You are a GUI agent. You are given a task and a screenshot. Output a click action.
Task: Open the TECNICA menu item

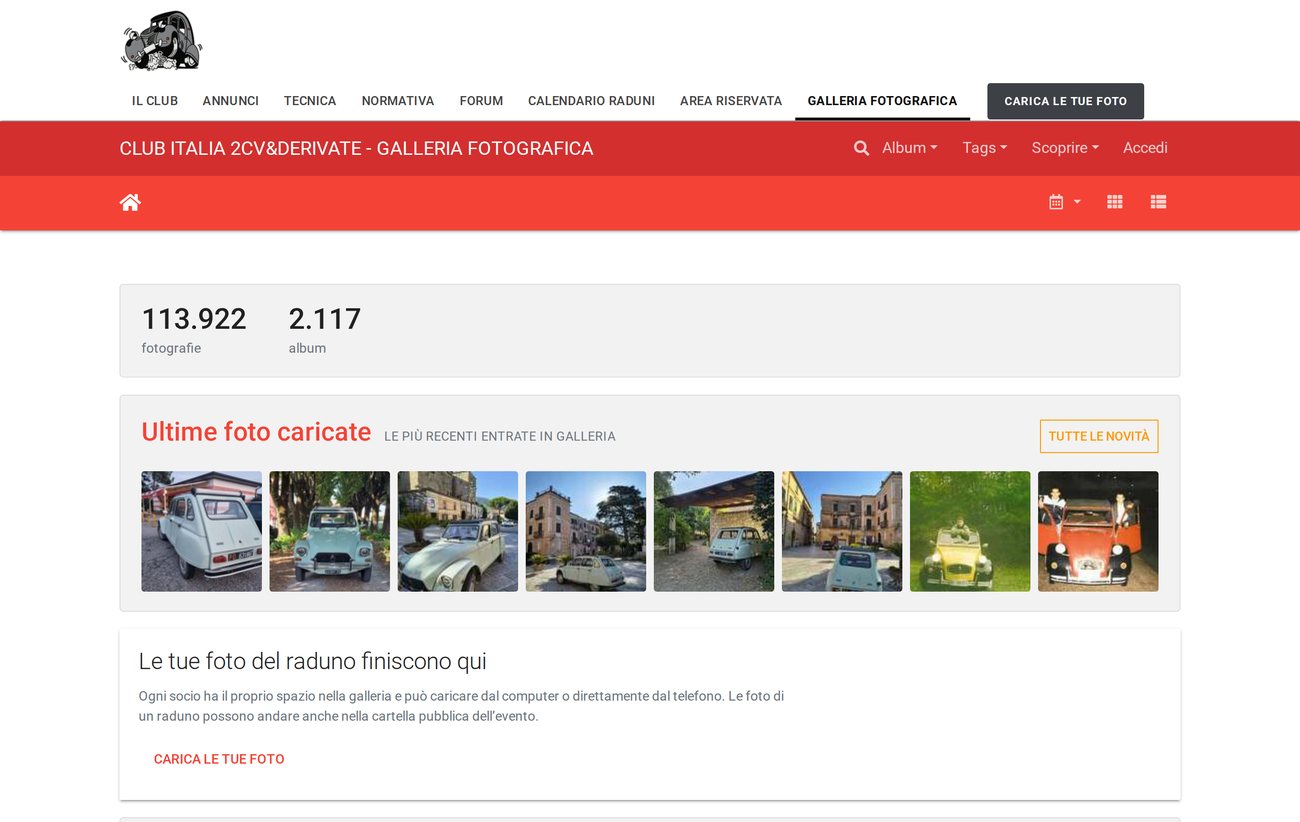[310, 101]
